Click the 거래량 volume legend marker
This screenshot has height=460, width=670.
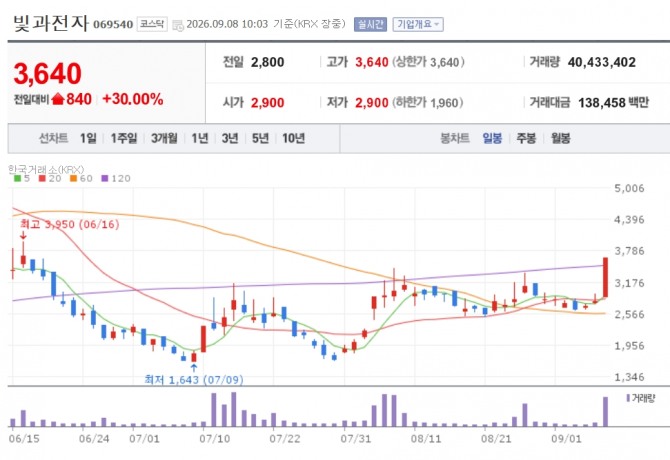click(628, 398)
